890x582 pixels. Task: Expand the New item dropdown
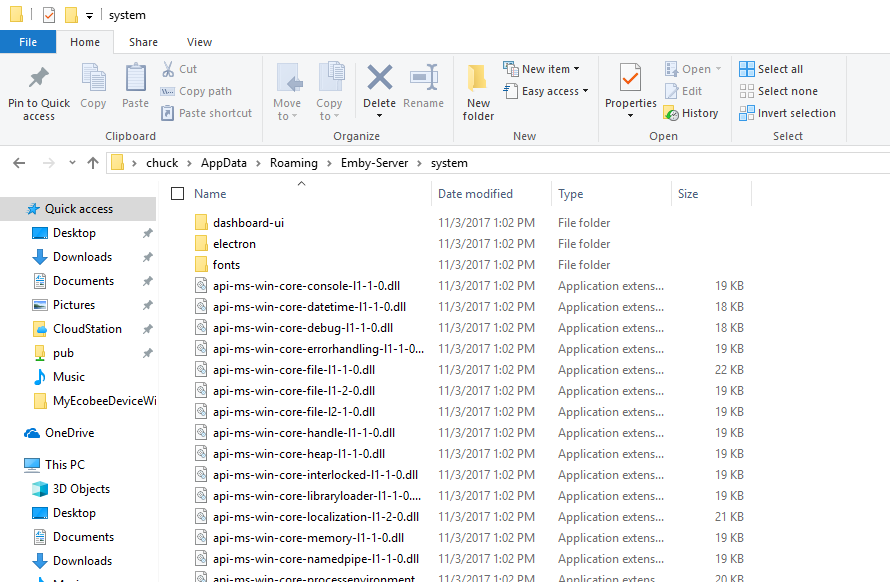[540, 68]
